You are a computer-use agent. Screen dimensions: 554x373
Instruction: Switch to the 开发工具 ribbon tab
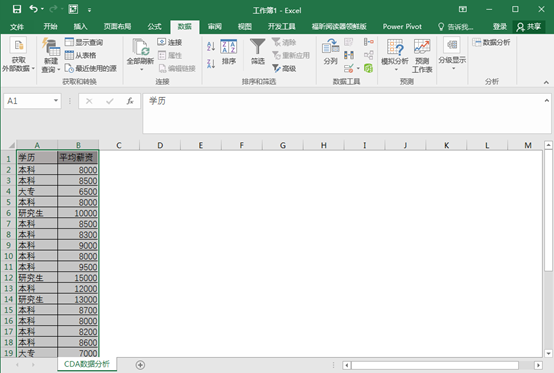click(282, 26)
